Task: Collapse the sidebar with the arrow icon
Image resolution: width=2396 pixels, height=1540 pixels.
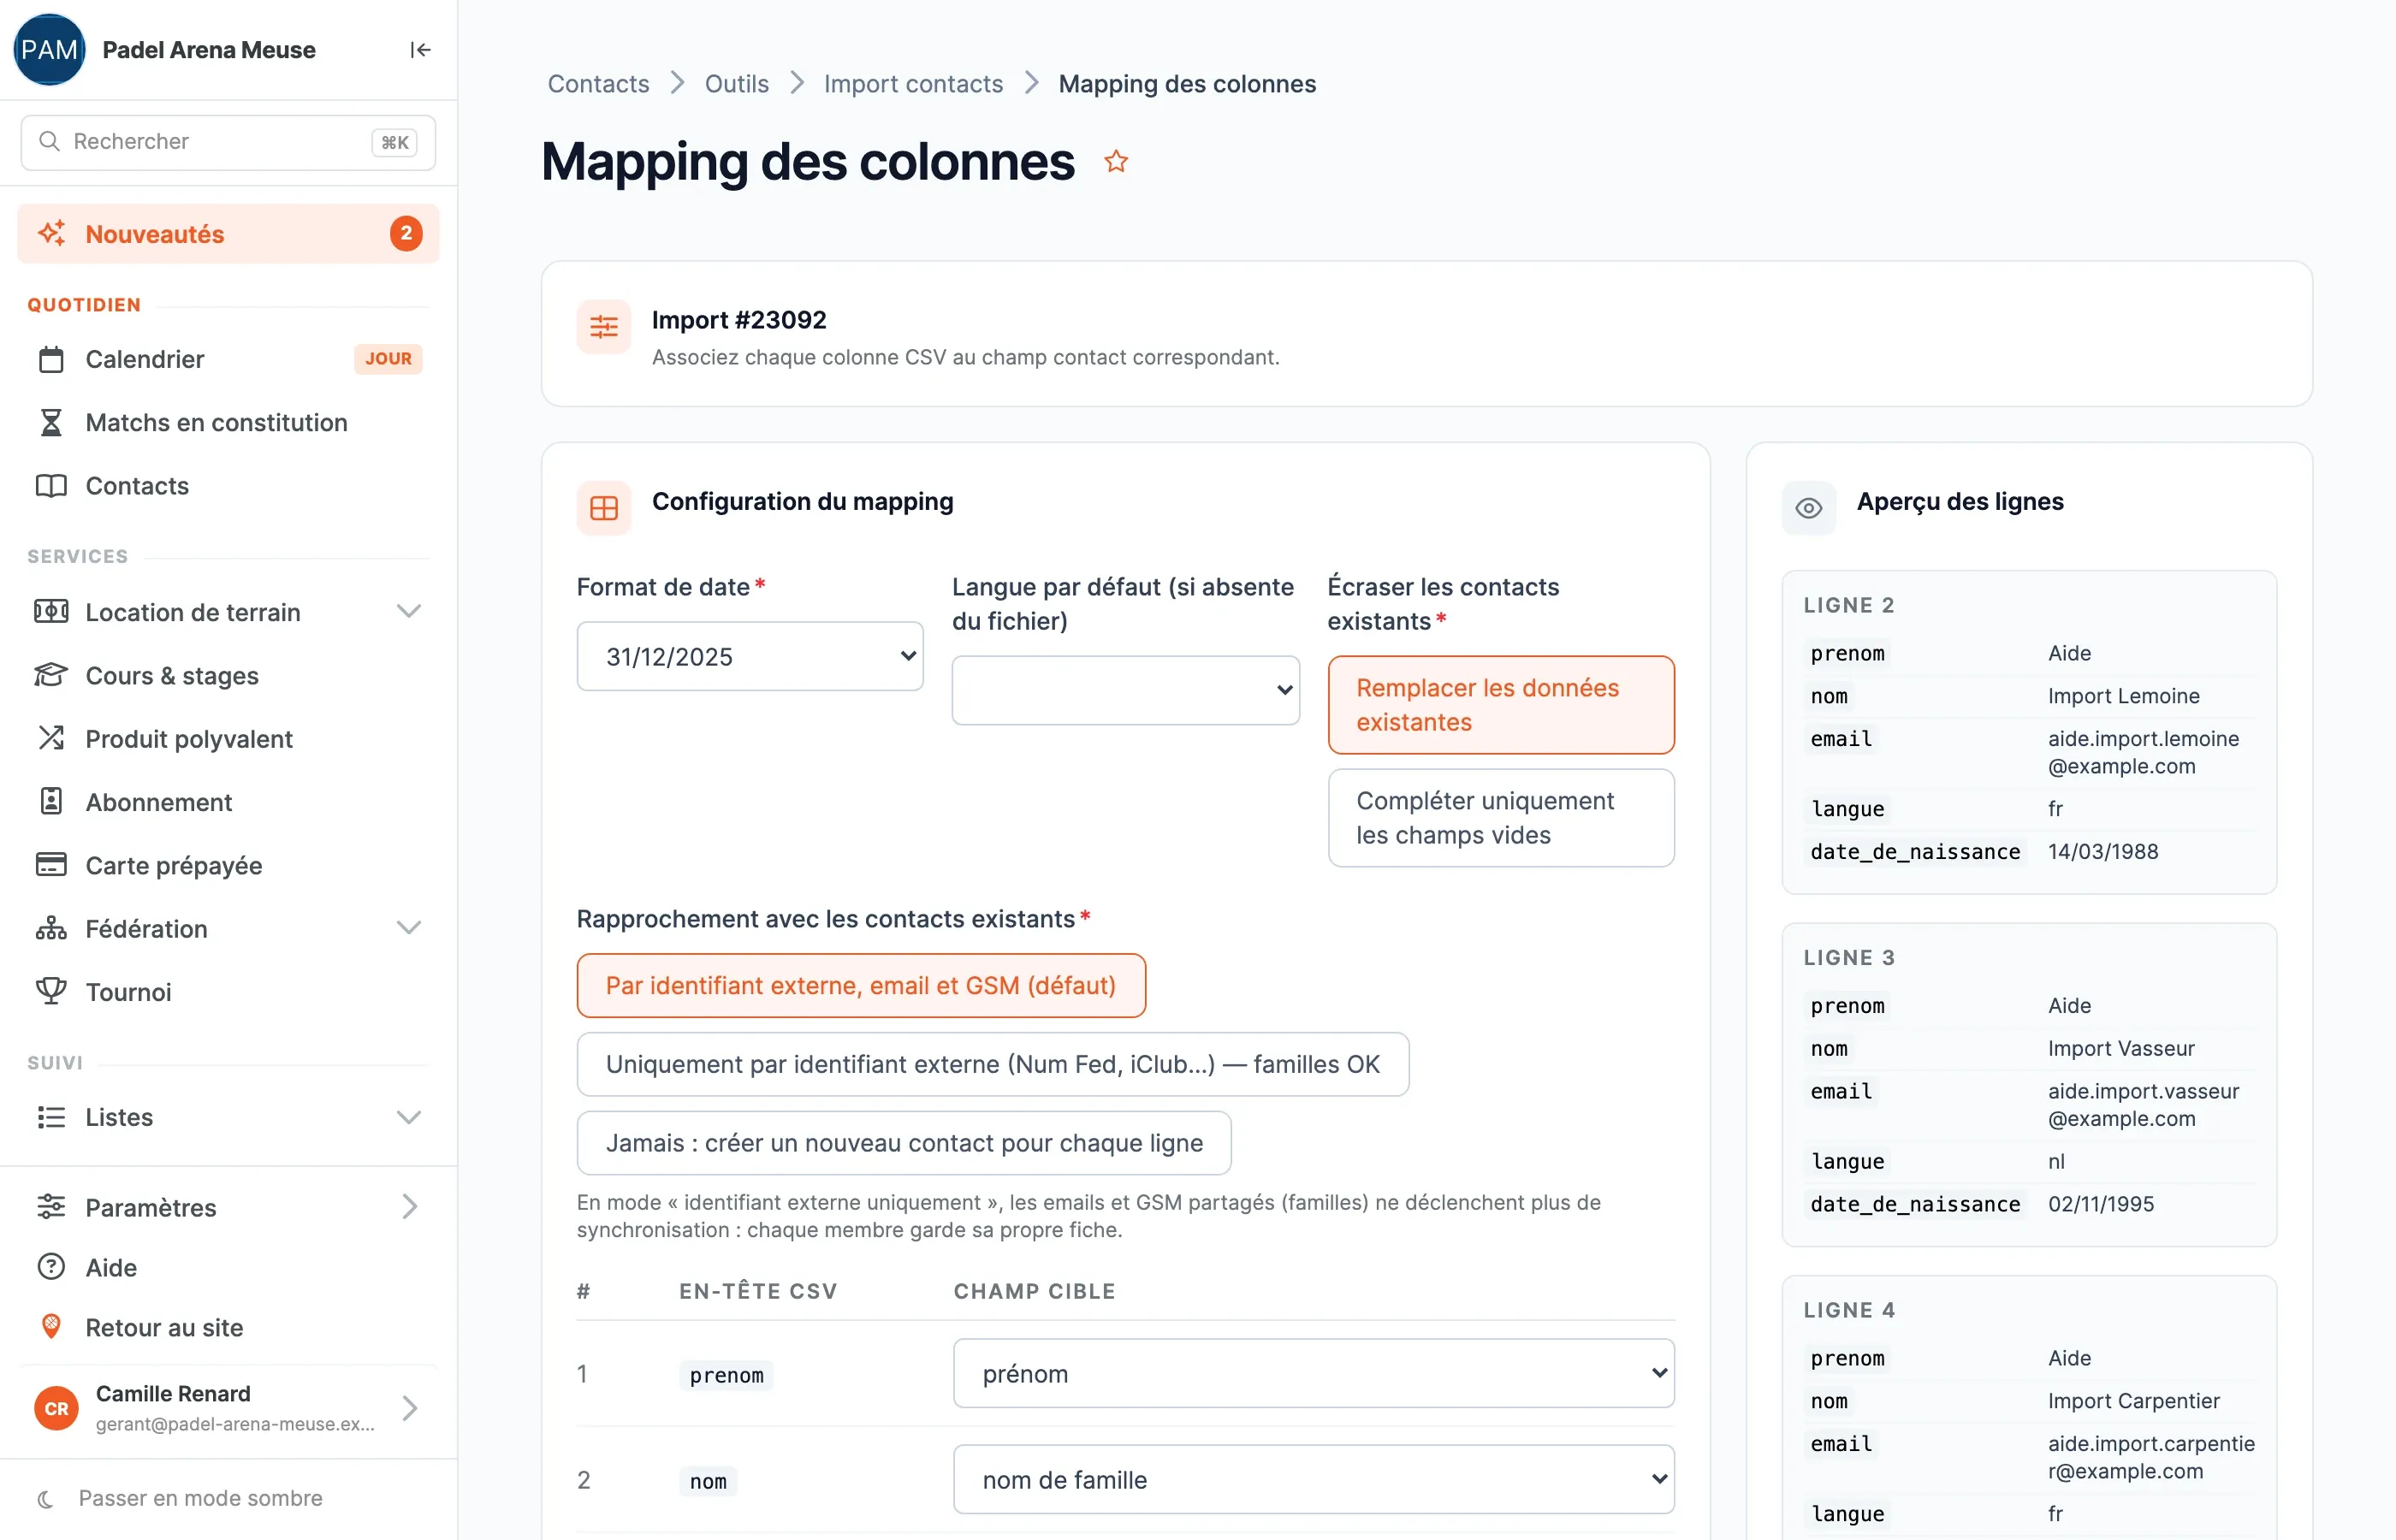Action: click(x=420, y=50)
